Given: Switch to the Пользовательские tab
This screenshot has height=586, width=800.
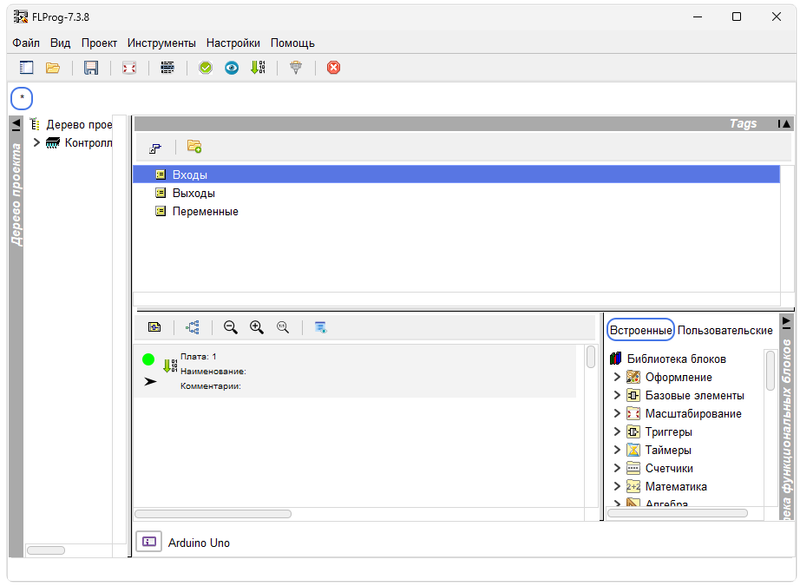Looking at the screenshot, I should click(x=725, y=330).
